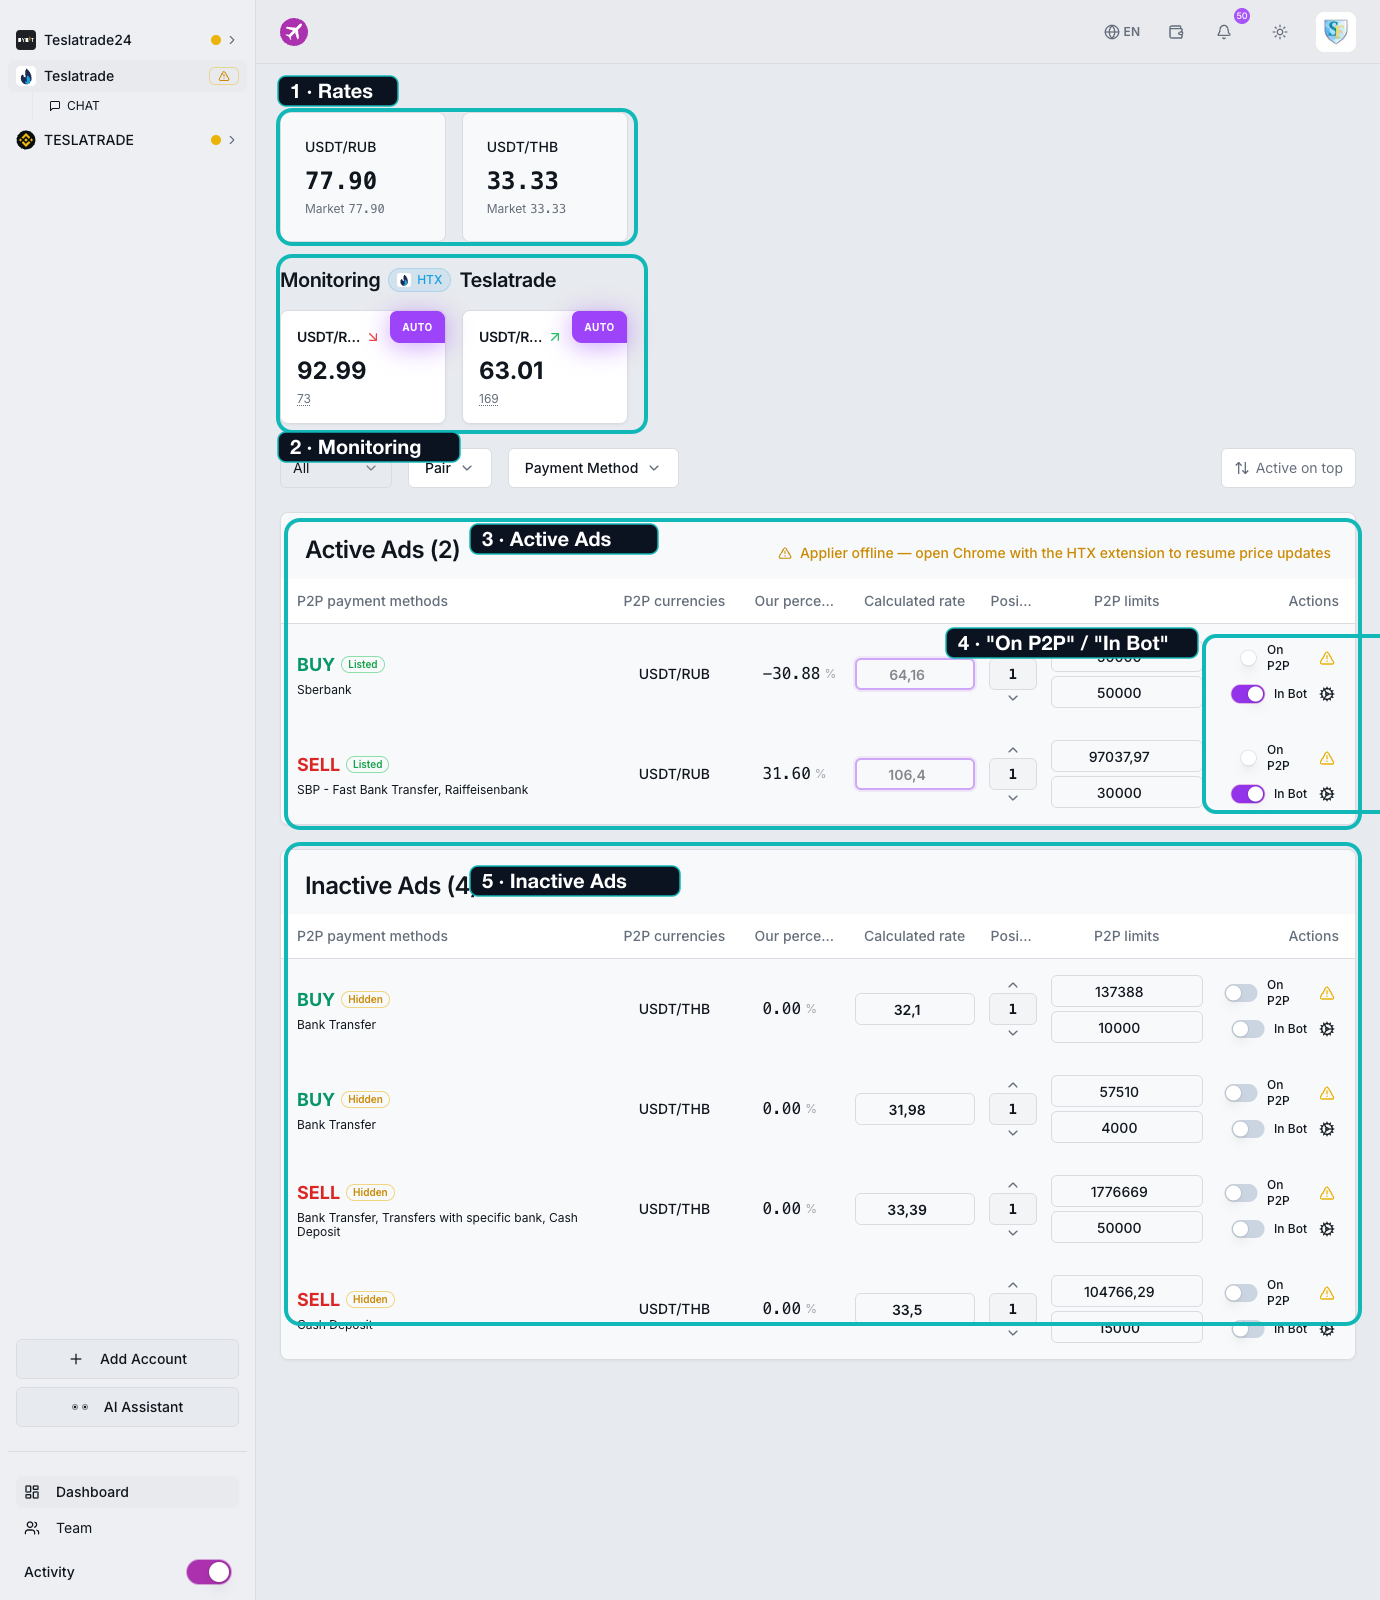Screen dimensions: 1380x1600
Task: Expand the Teslatrade24 account chevron
Action: (232, 40)
